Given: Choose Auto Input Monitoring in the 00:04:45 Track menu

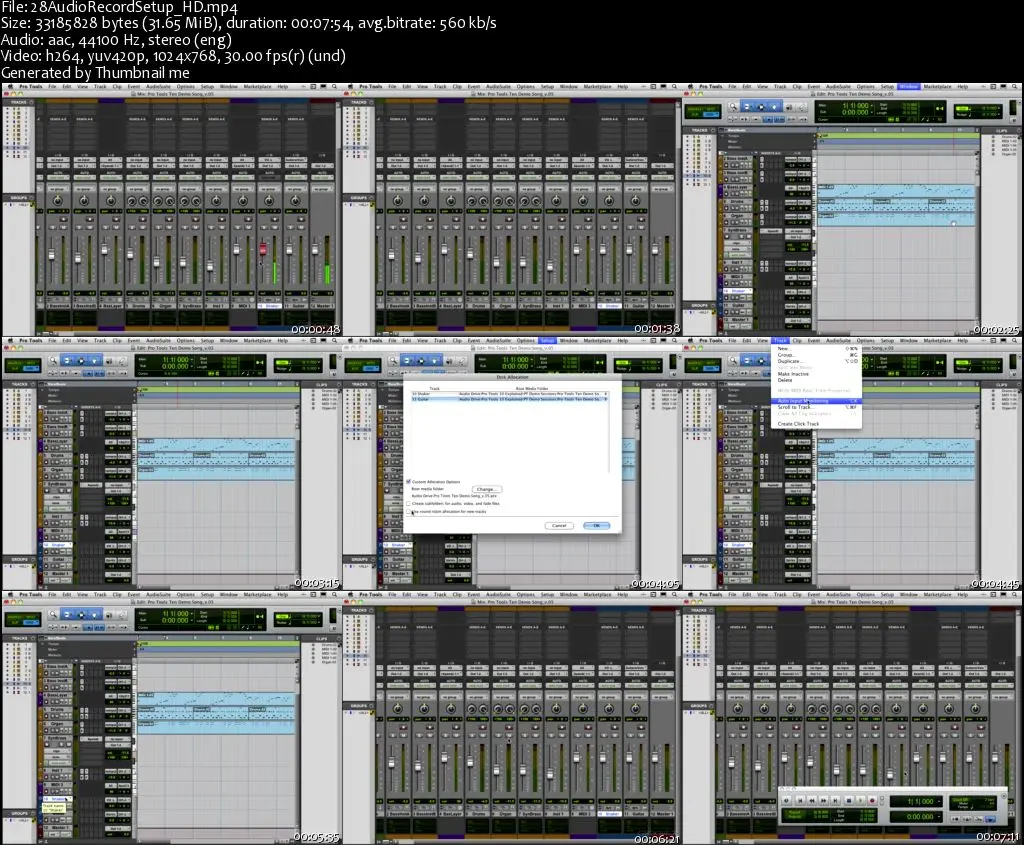Looking at the screenshot, I should click(817, 401).
